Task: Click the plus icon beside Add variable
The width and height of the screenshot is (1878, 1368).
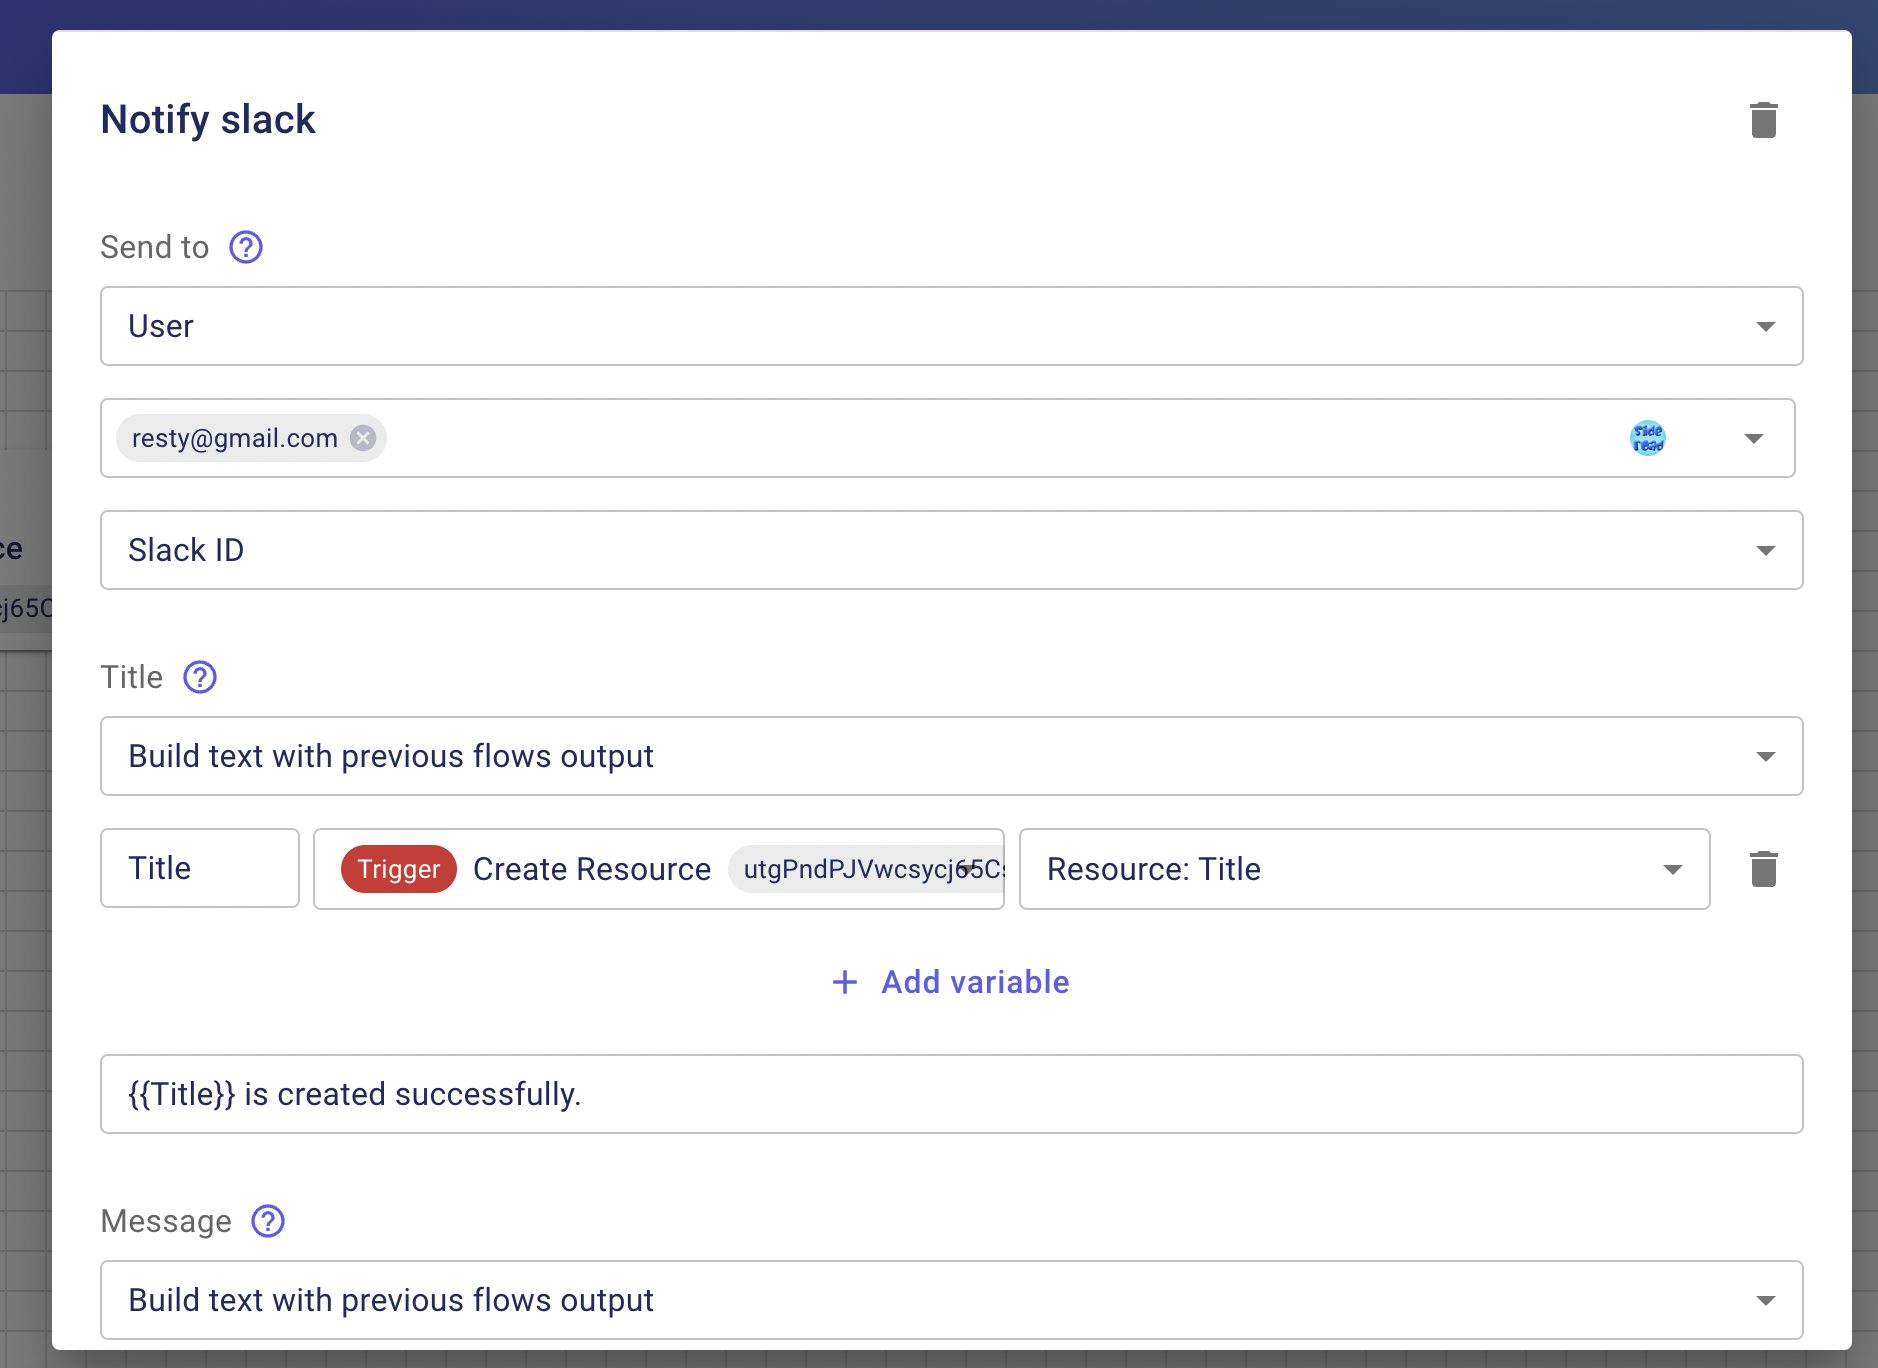Action: [x=845, y=982]
